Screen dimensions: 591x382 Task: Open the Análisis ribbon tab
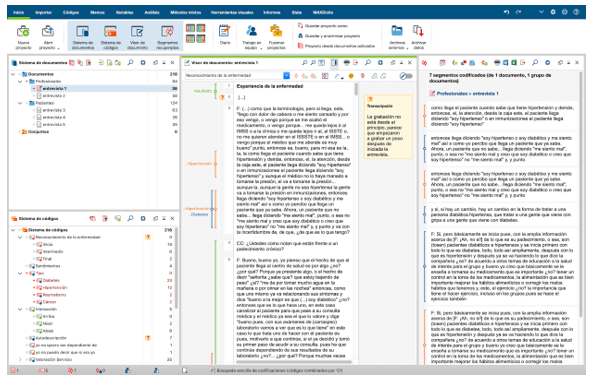152,12
